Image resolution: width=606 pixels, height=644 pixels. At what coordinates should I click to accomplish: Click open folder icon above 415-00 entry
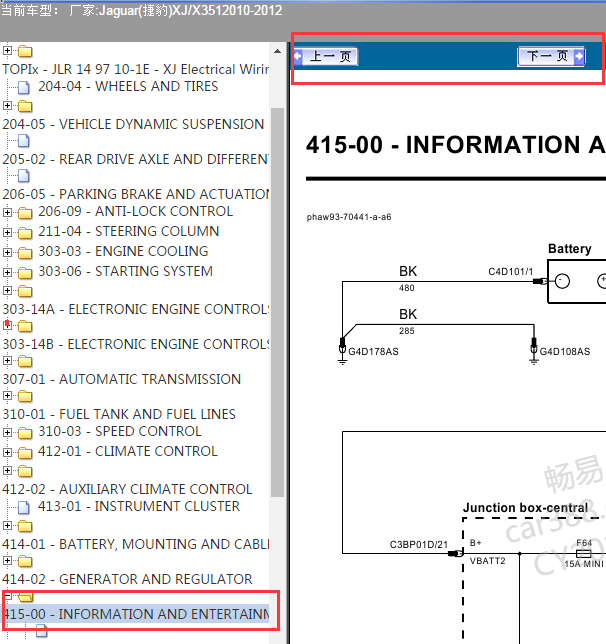pyautogui.click(x=25, y=597)
